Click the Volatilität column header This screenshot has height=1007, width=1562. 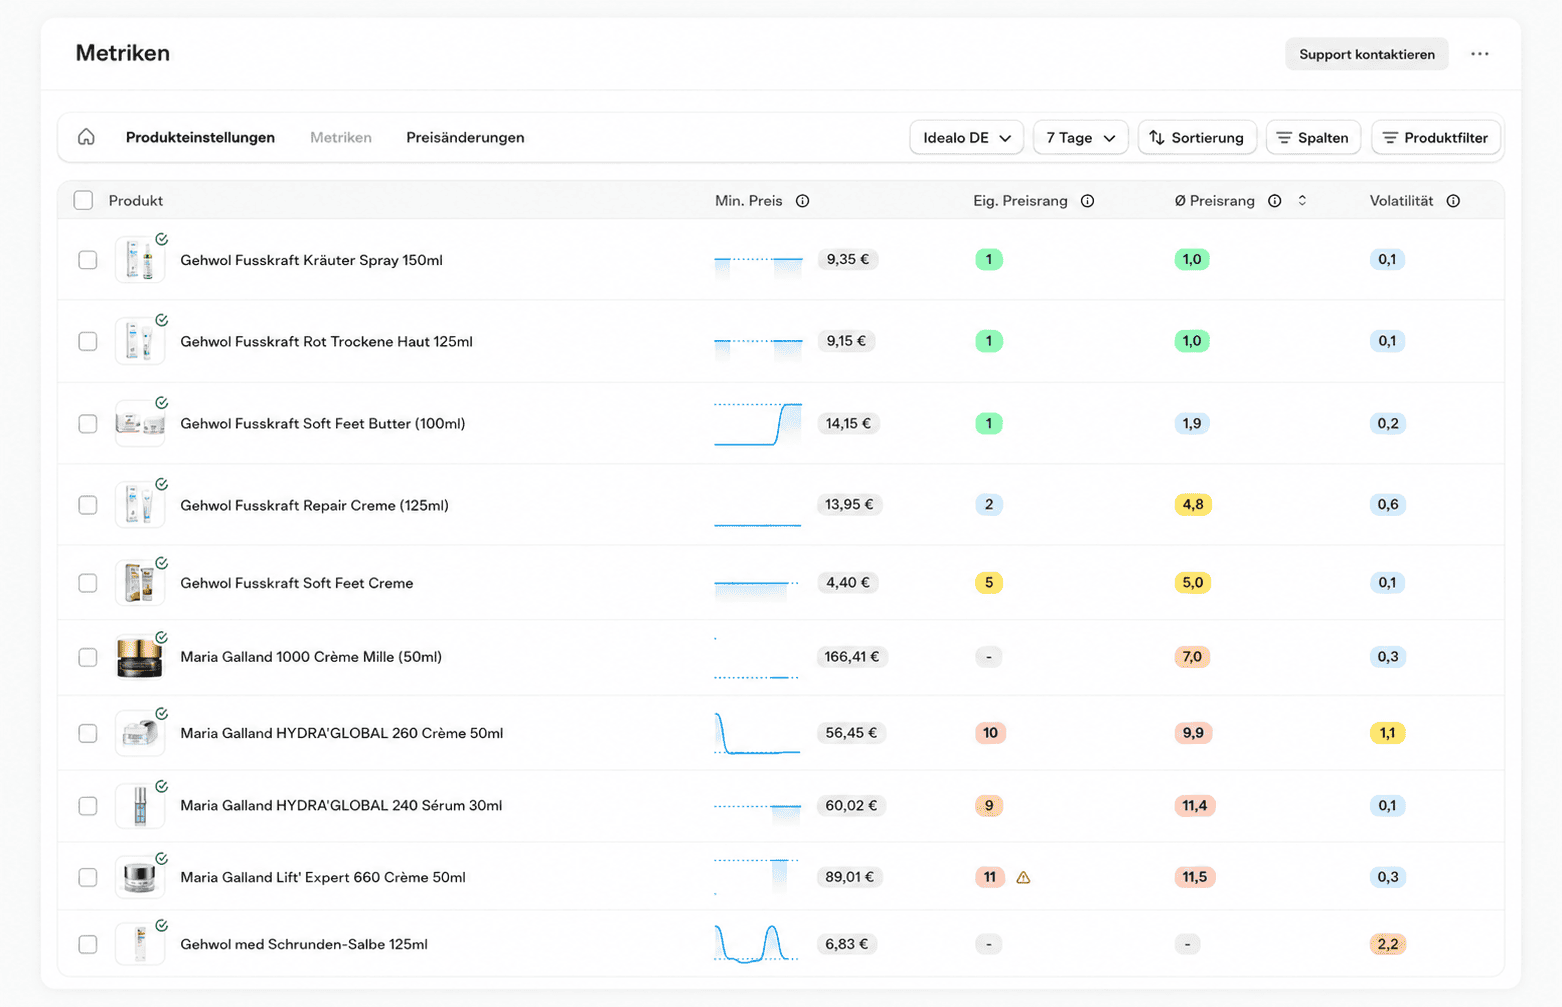coord(1401,201)
